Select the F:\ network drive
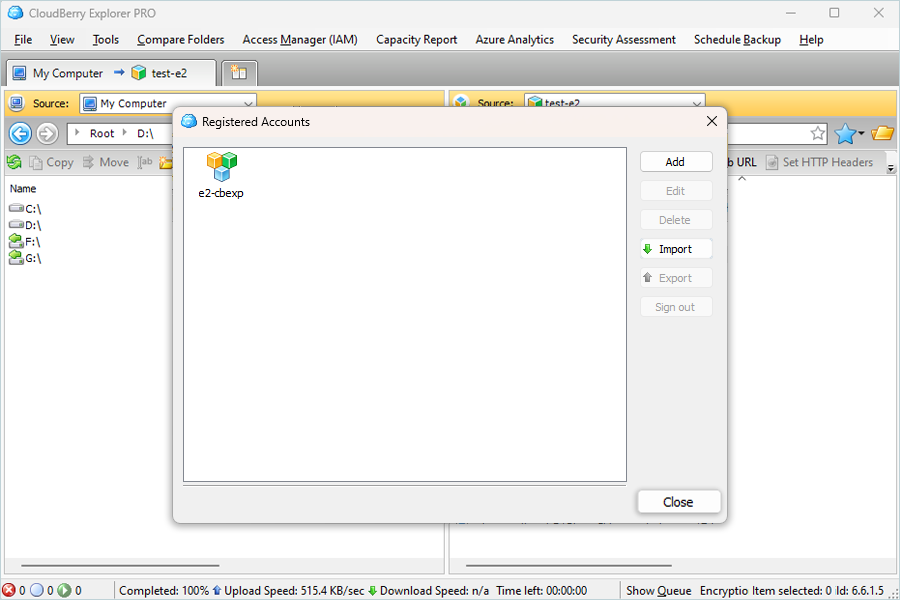This screenshot has width=900, height=600. (25, 241)
